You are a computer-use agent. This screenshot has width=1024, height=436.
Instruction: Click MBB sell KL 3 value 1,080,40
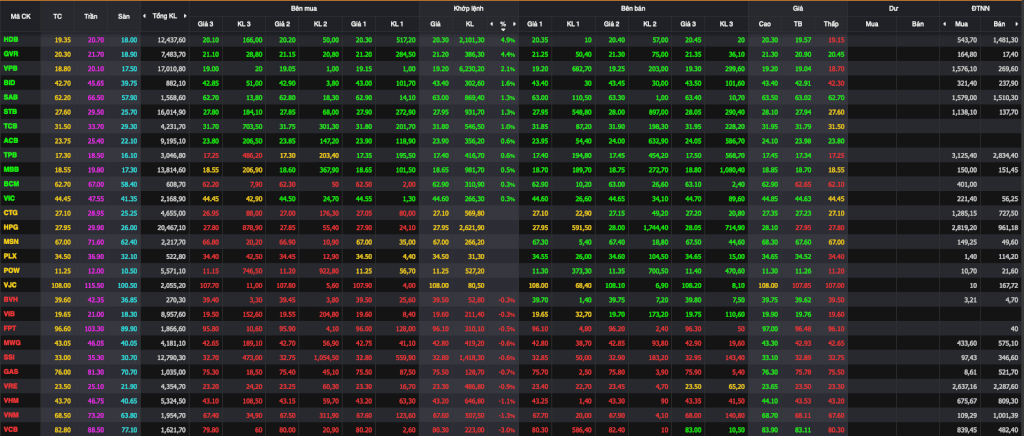(731, 169)
